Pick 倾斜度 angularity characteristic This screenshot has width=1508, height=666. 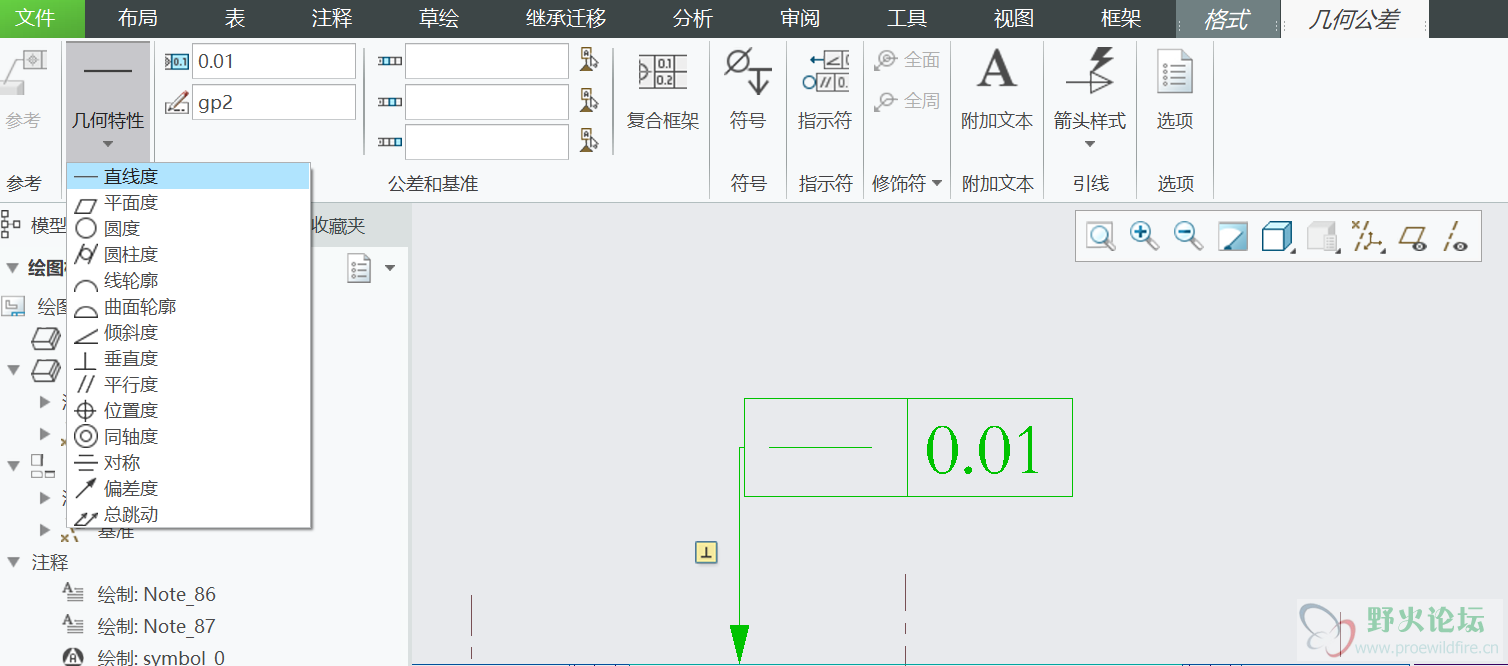click(188, 333)
